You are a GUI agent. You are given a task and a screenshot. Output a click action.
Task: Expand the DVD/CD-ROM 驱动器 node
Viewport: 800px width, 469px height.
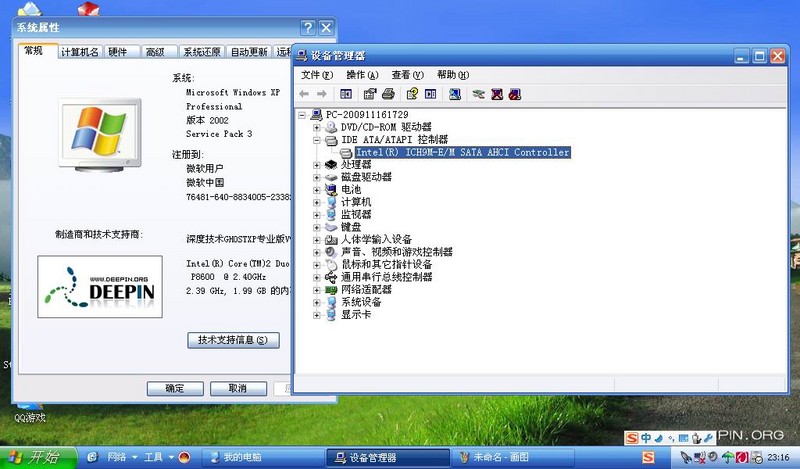(x=316, y=127)
